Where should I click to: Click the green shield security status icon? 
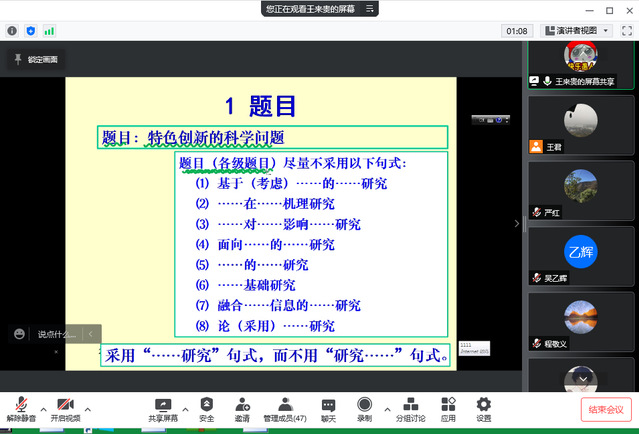pos(30,31)
